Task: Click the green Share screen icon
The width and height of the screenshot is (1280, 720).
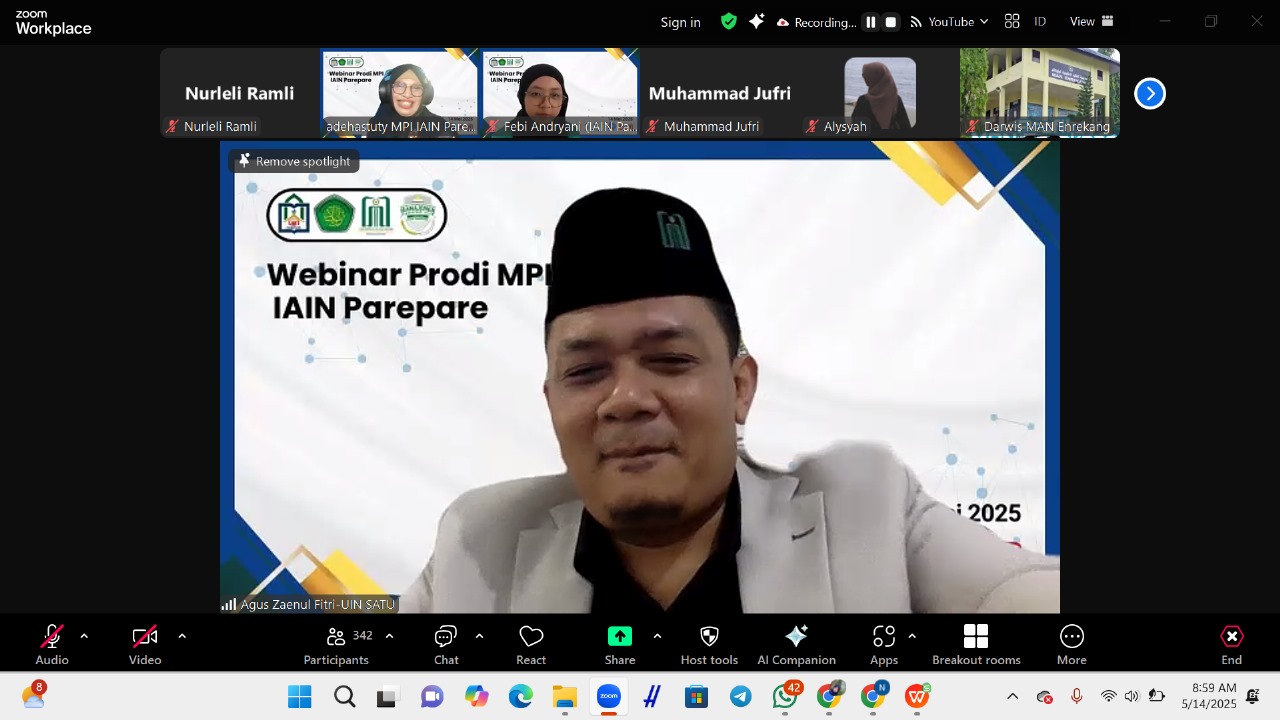Action: click(x=620, y=637)
